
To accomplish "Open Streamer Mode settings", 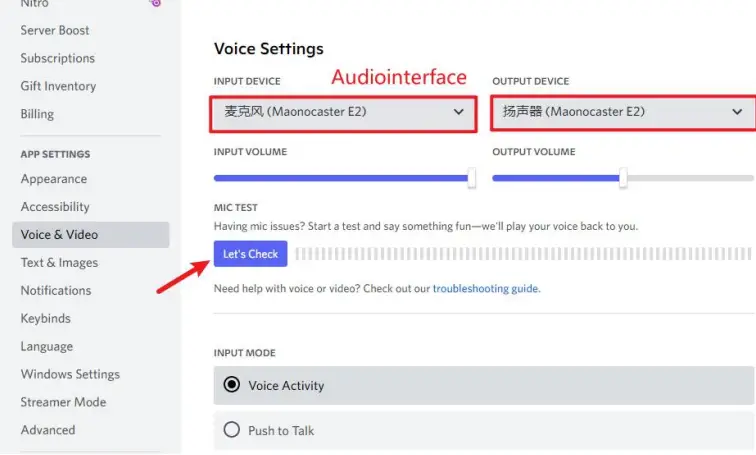I will pyautogui.click(x=63, y=402).
